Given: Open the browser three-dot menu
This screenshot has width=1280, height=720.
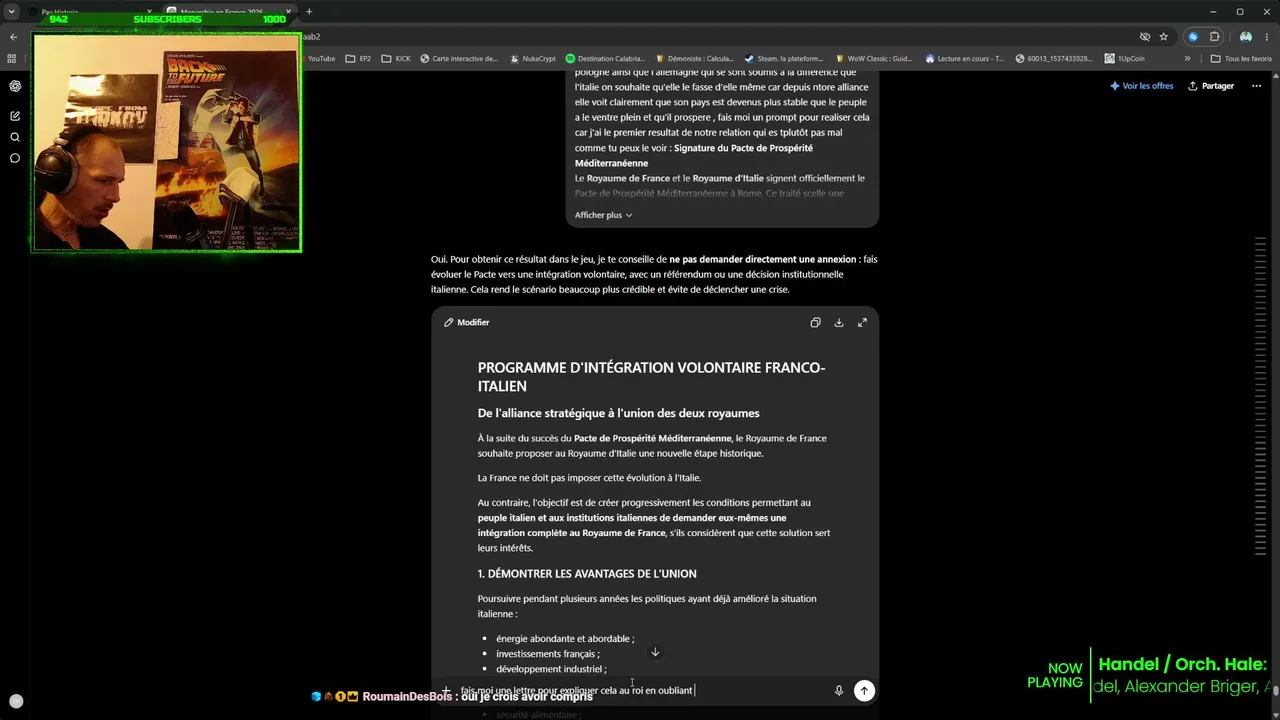Looking at the screenshot, I should click(1267, 37).
